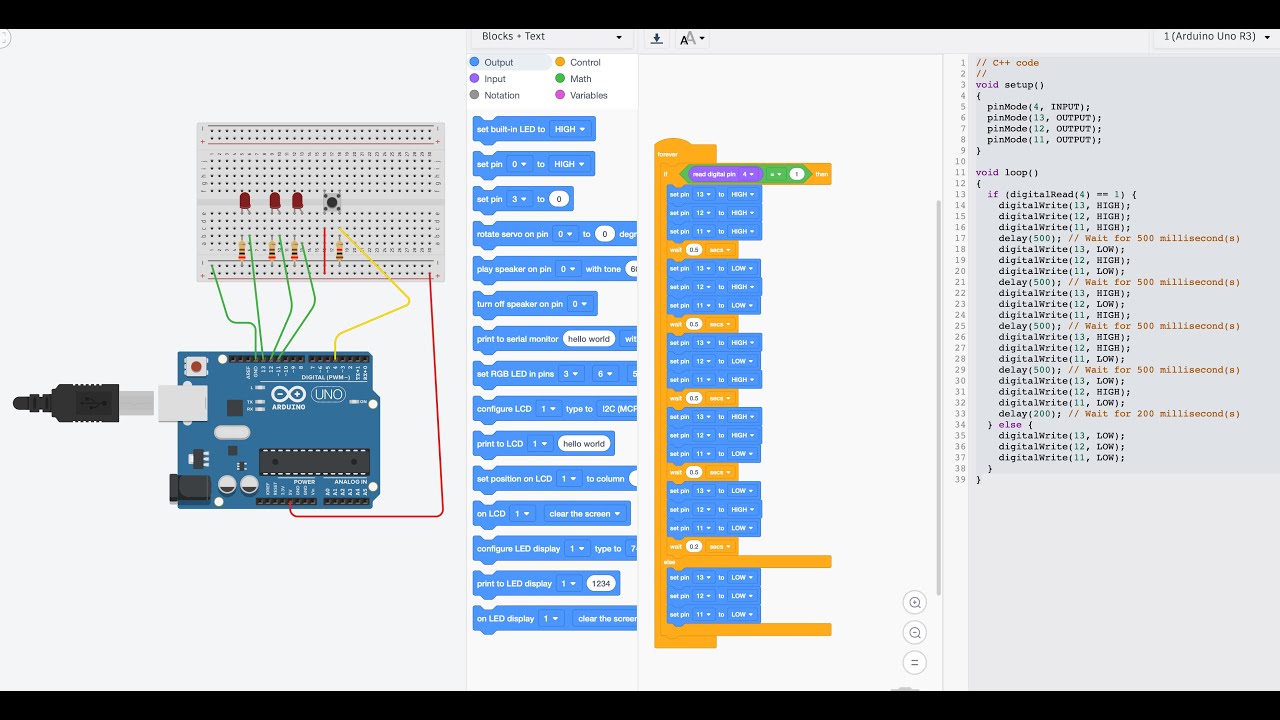Viewport: 1280px width, 720px height.
Task: Click the Arduino's red reset button
Action: pyautogui.click(x=196, y=367)
